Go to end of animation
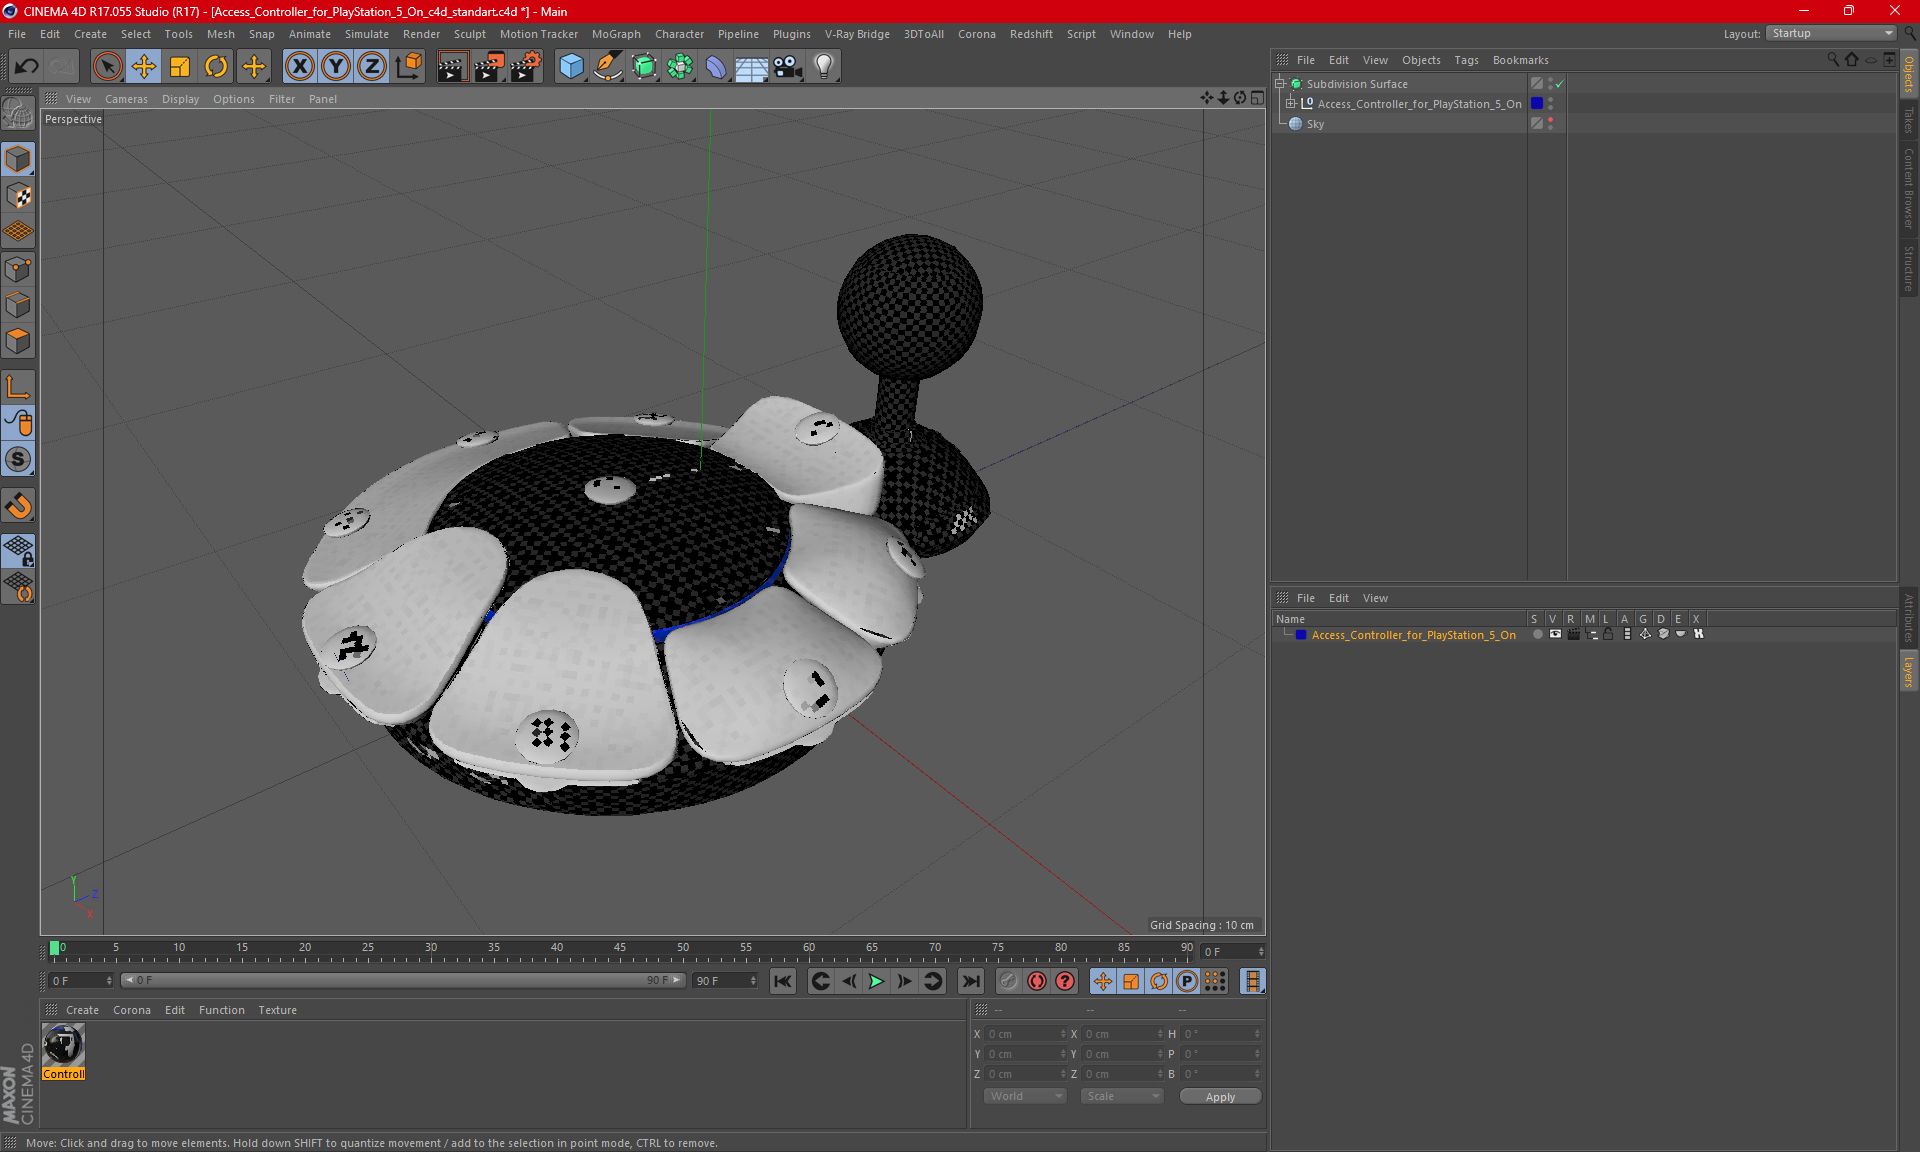1920x1152 pixels. pos(970,981)
